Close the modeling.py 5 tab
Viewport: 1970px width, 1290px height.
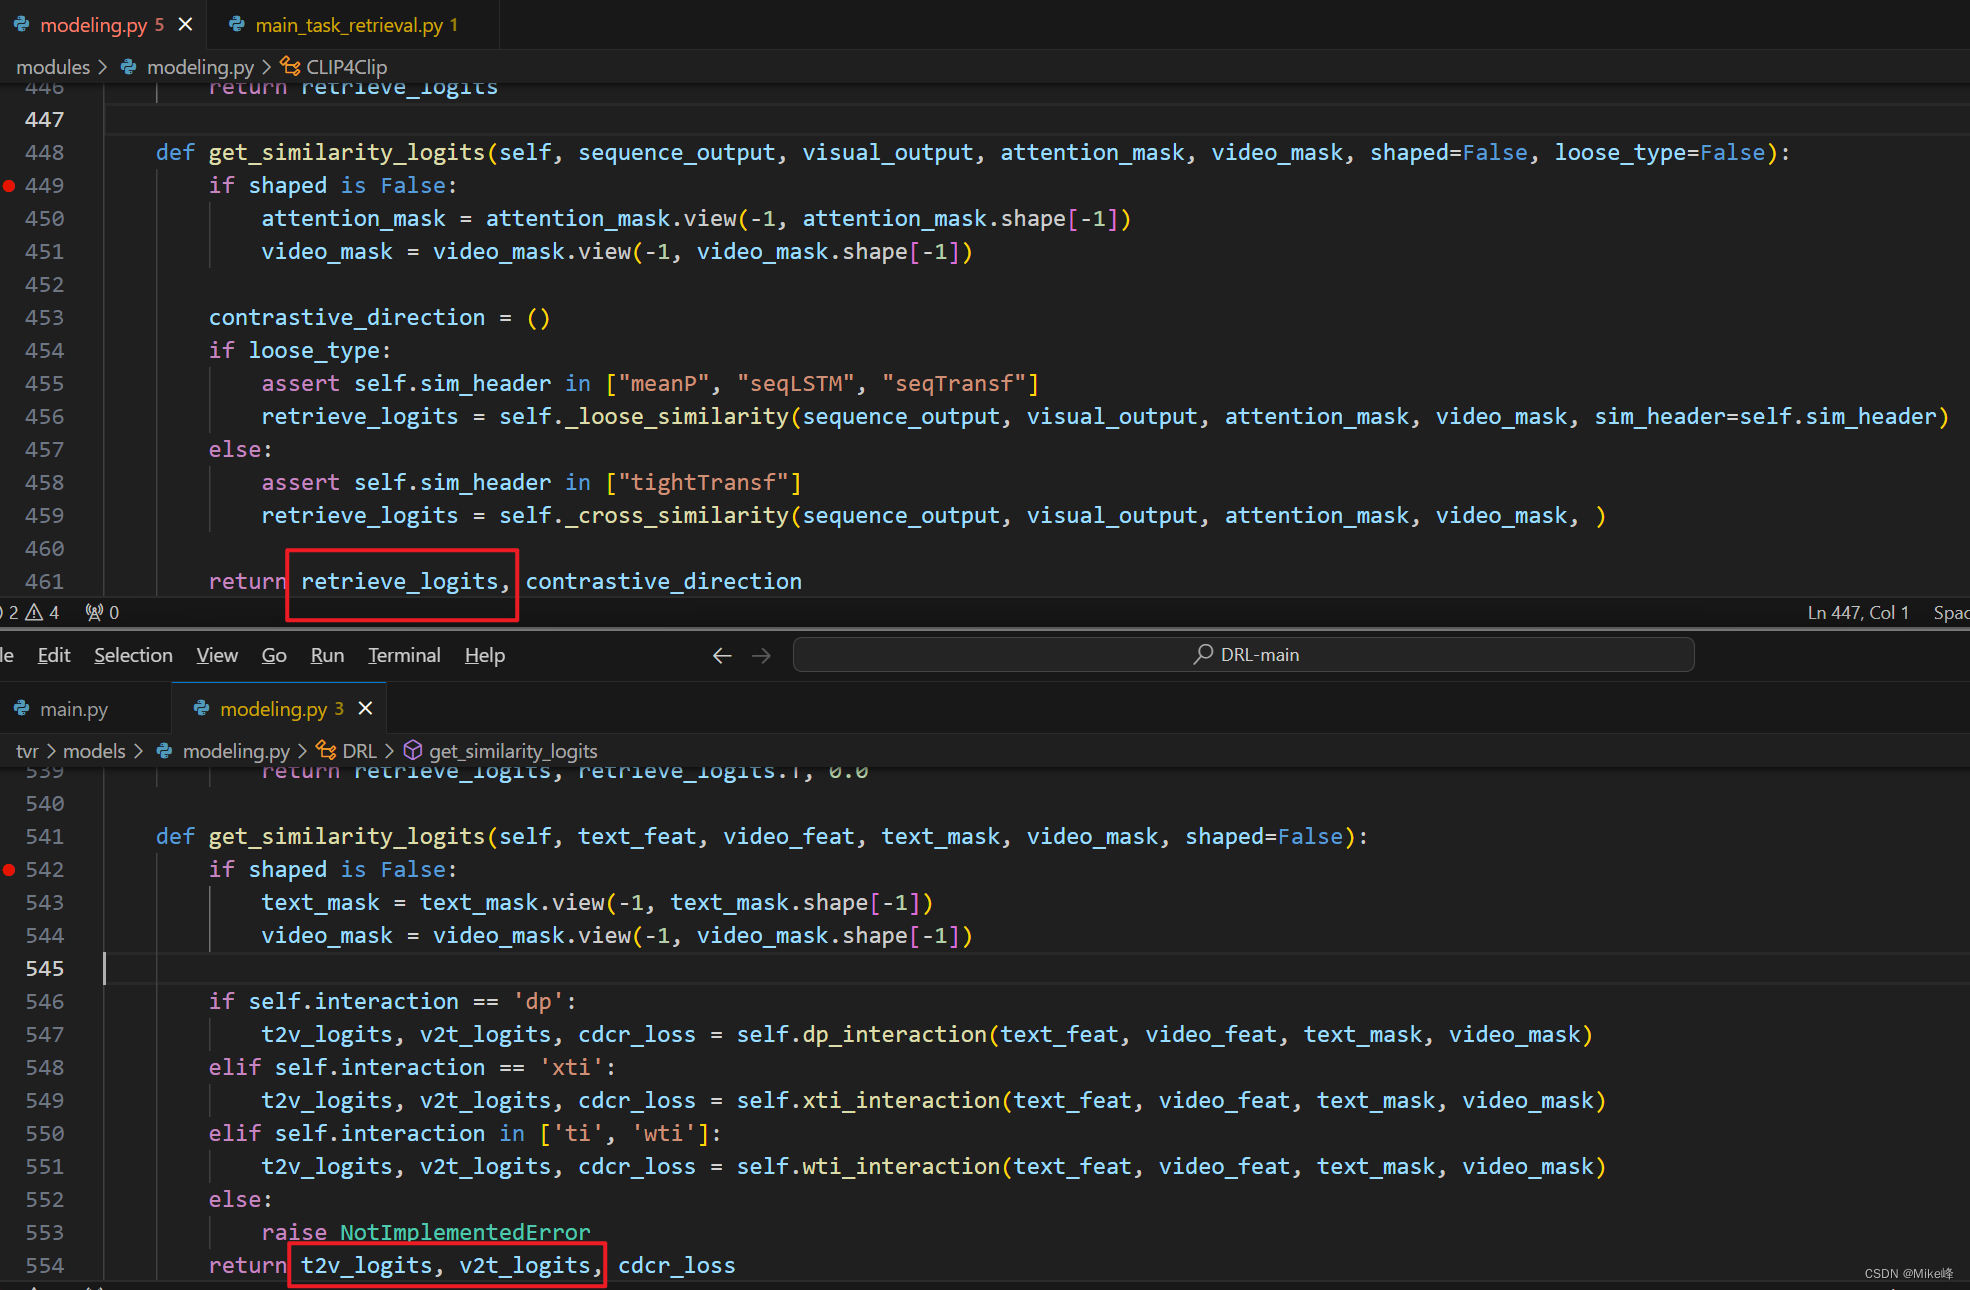coord(185,25)
